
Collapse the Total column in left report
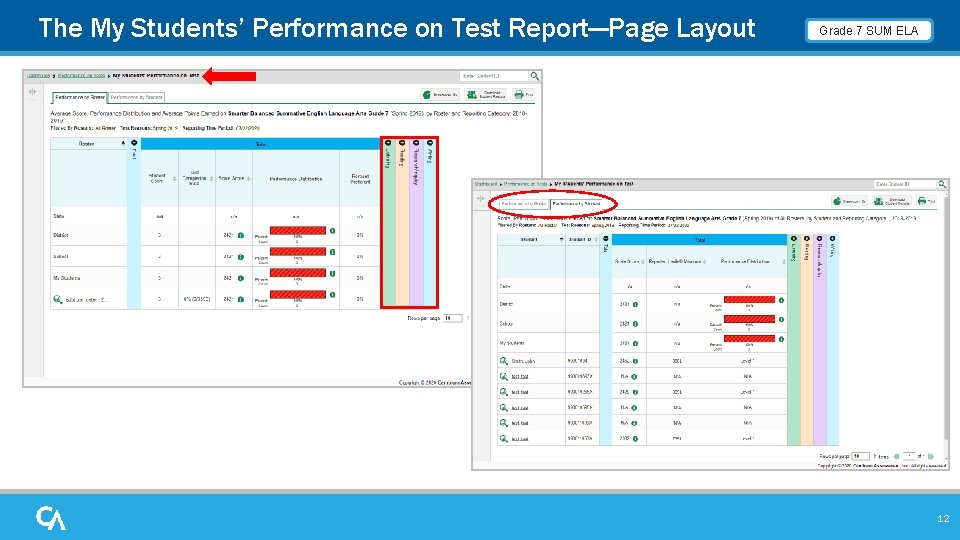(x=134, y=143)
